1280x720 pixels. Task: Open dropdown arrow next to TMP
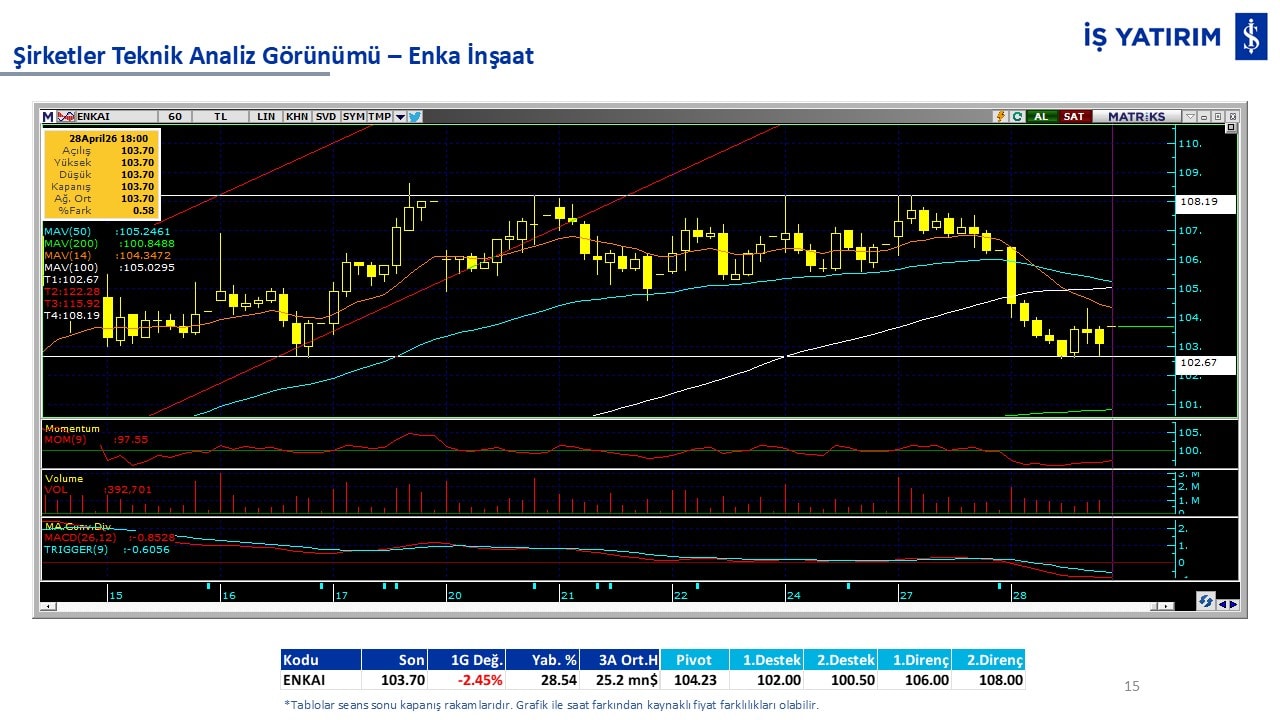(400, 116)
